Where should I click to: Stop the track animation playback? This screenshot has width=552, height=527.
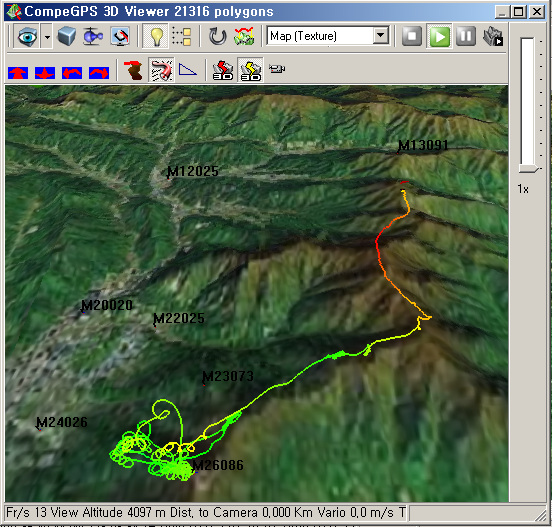(x=412, y=36)
